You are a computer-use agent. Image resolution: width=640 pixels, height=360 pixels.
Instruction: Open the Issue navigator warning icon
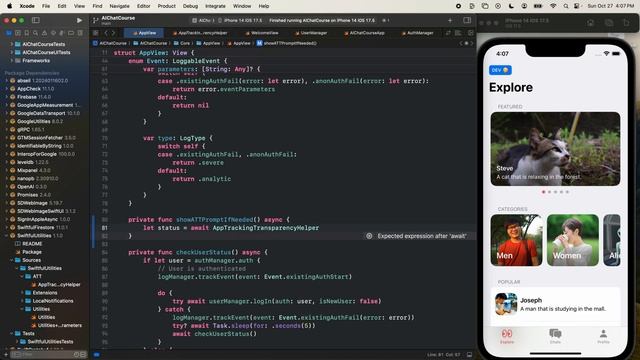(44, 33)
